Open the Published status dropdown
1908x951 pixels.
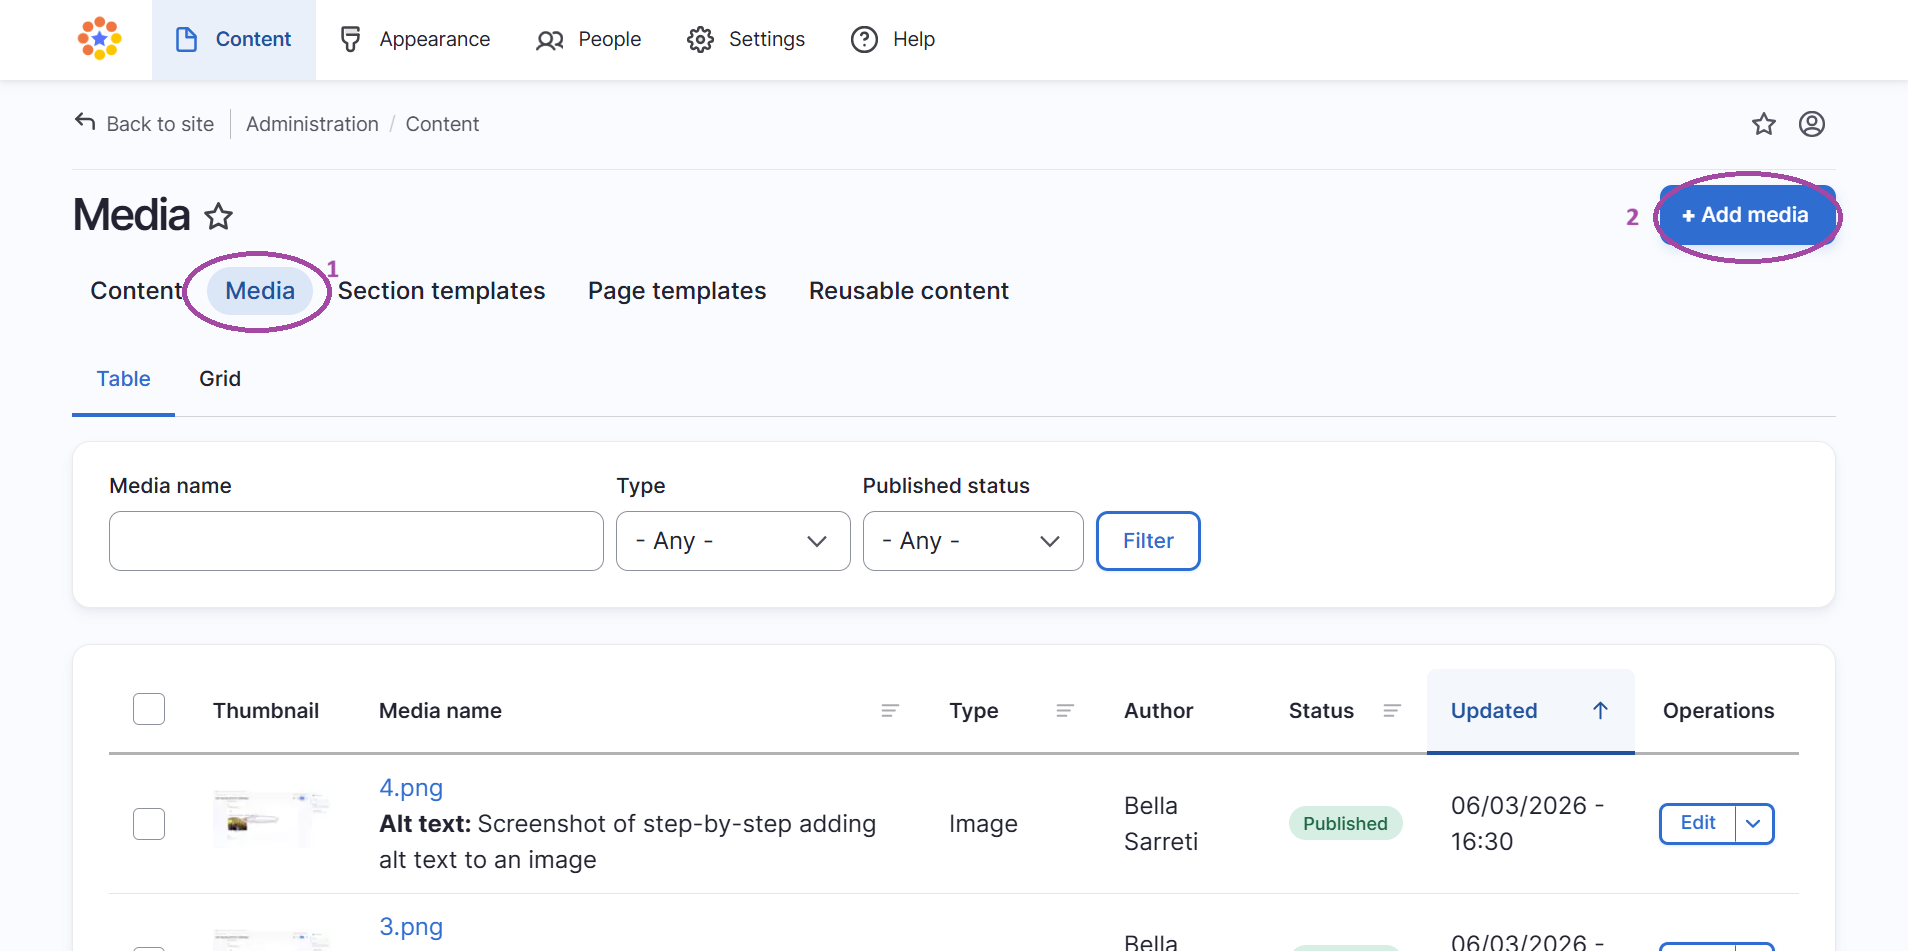pyautogui.click(x=973, y=541)
